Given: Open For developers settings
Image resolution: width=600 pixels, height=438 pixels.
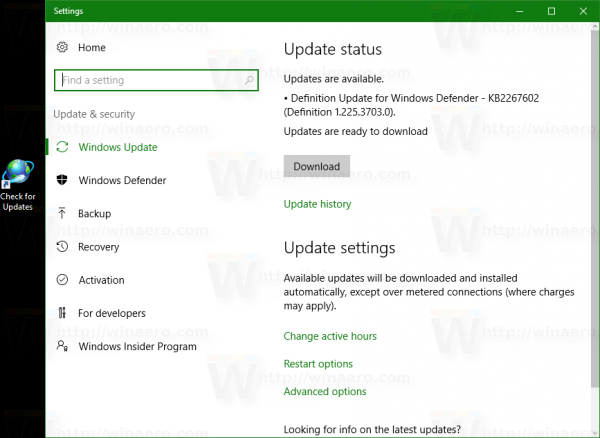Looking at the screenshot, I should point(112,313).
